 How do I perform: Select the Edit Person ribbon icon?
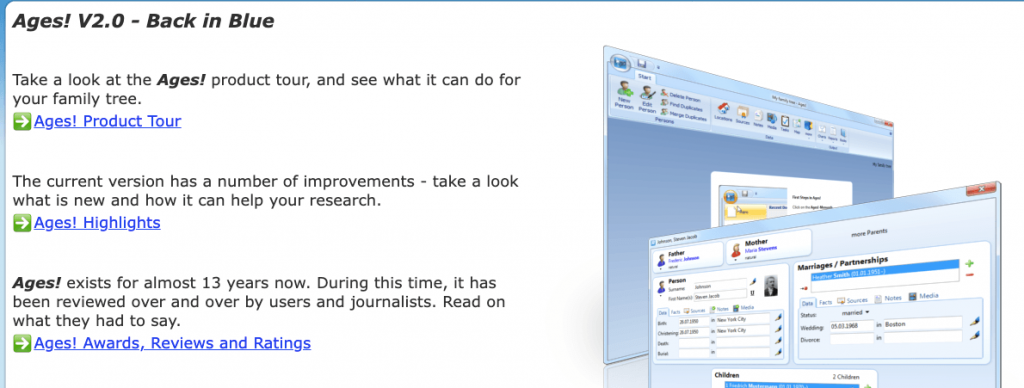pos(647,100)
